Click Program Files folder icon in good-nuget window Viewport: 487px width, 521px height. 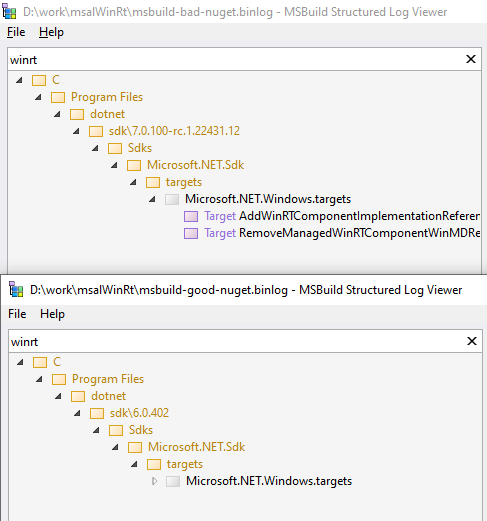tap(59, 379)
